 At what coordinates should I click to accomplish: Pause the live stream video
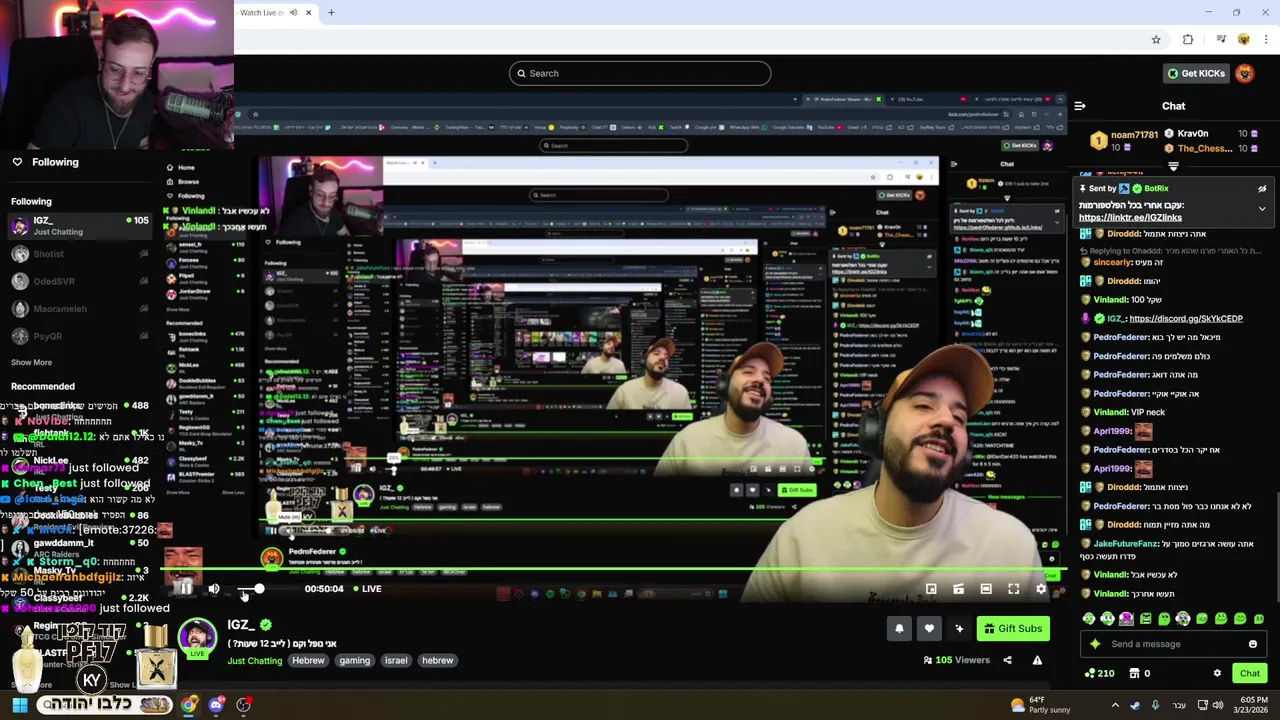pyautogui.click(x=185, y=589)
